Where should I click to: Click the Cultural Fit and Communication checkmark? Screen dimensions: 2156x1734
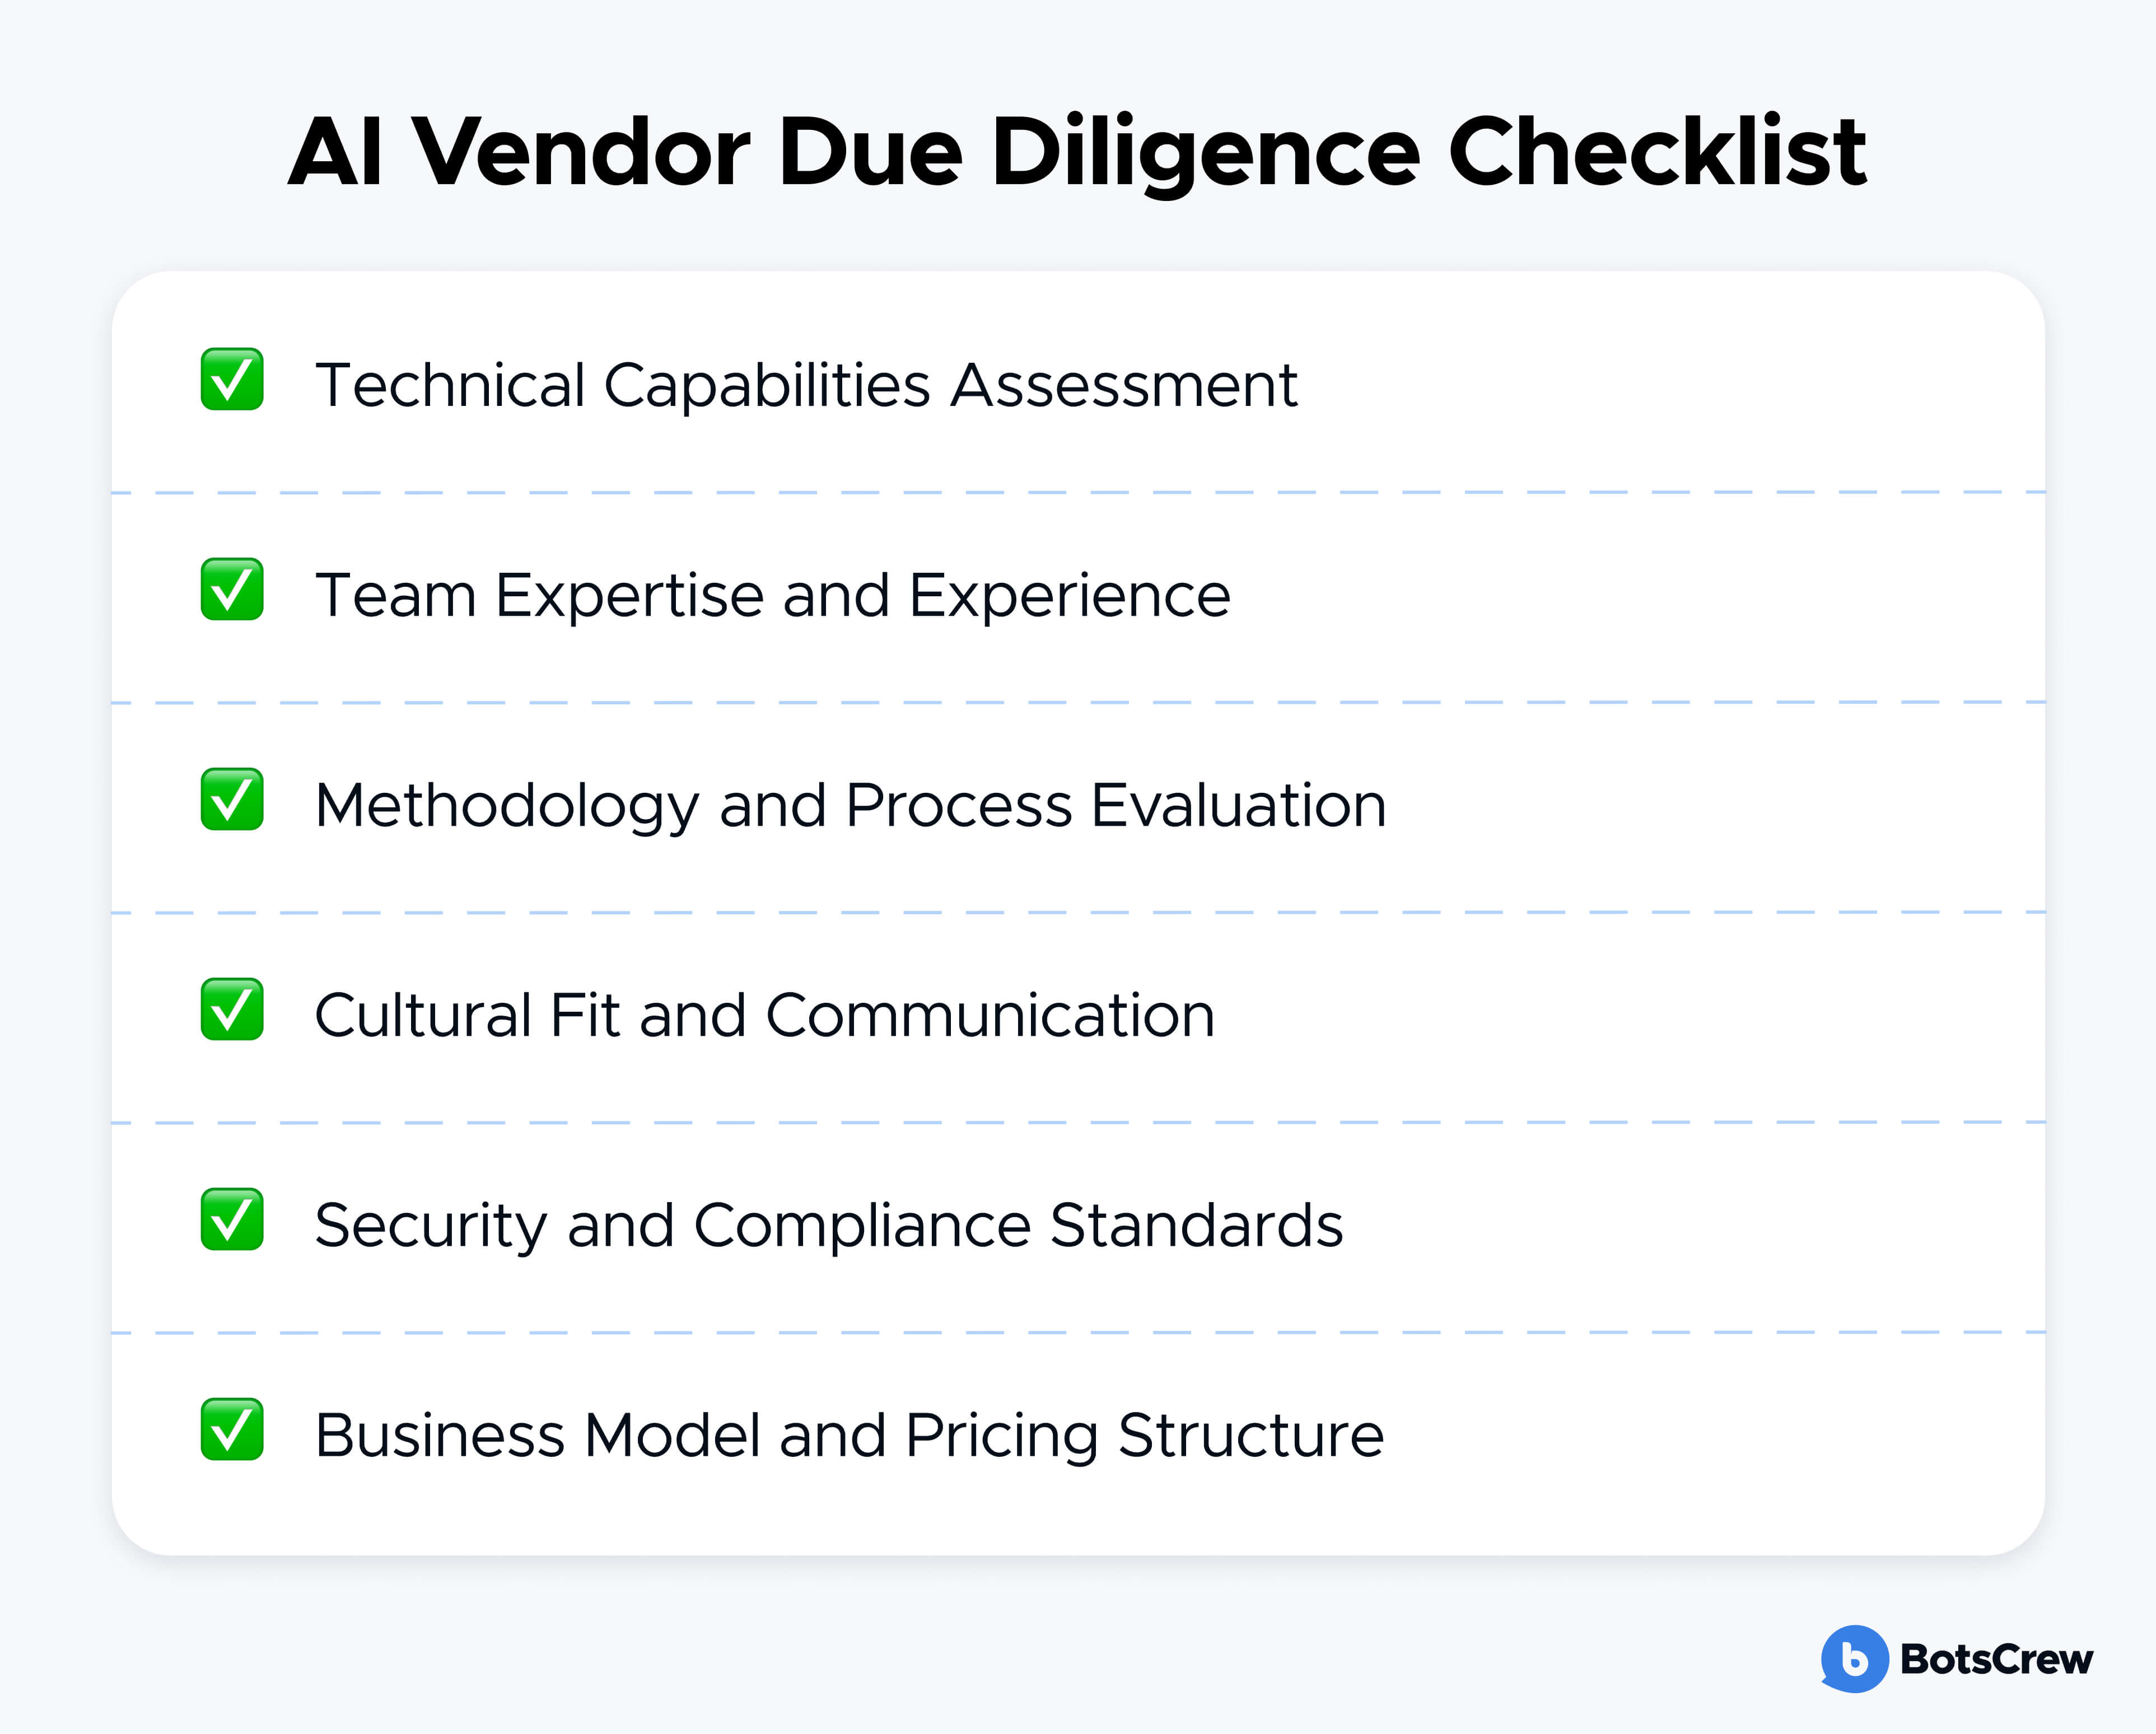(x=232, y=1009)
